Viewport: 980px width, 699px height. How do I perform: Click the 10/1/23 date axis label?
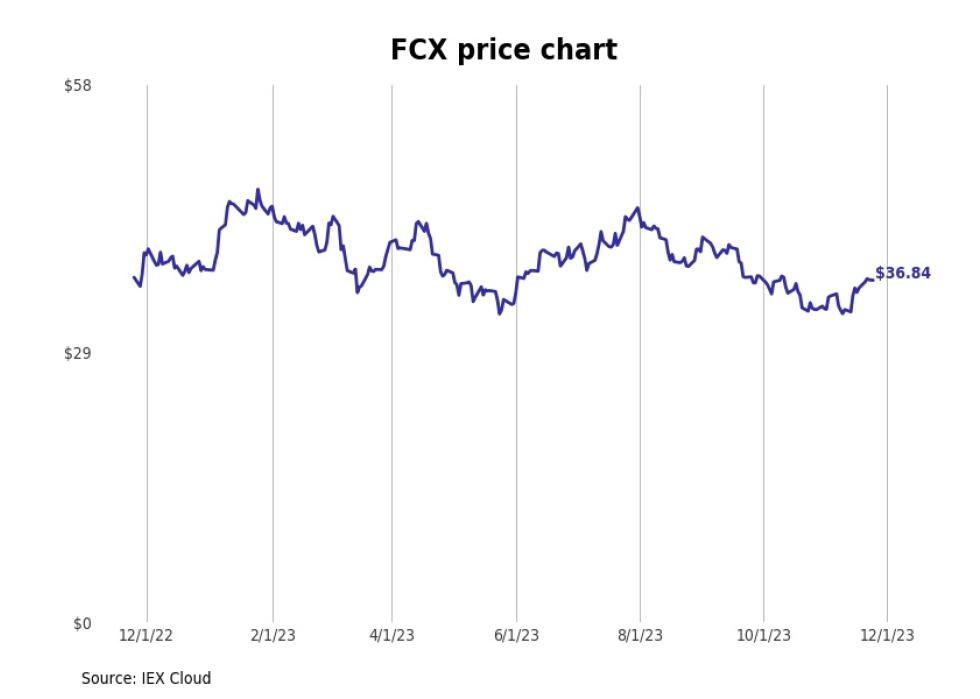pos(763,635)
